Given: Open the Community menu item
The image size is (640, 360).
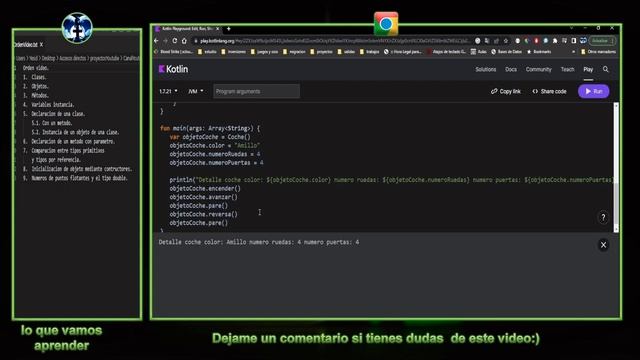Looking at the screenshot, I should click(x=538, y=69).
